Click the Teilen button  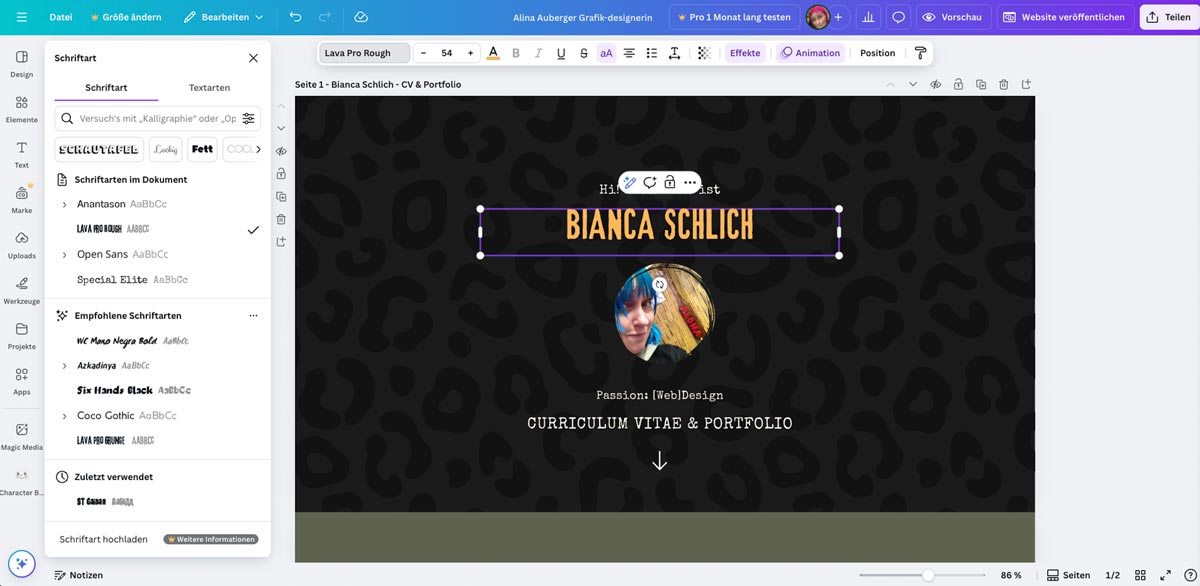pos(1168,17)
